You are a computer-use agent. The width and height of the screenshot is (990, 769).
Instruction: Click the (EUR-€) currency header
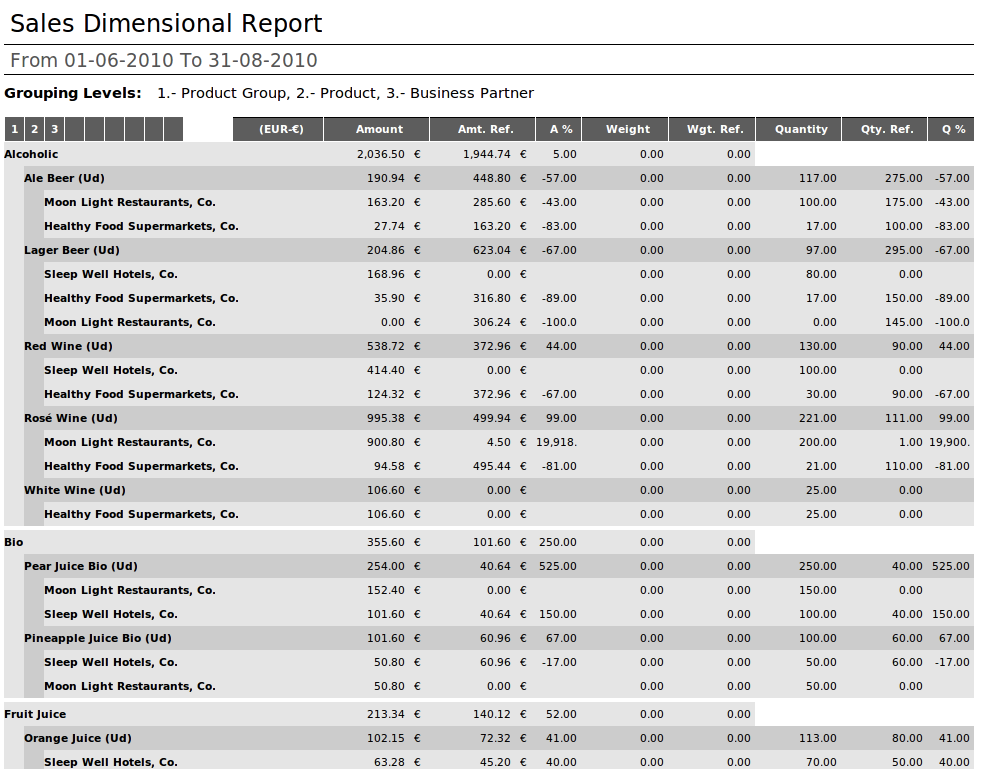[280, 129]
